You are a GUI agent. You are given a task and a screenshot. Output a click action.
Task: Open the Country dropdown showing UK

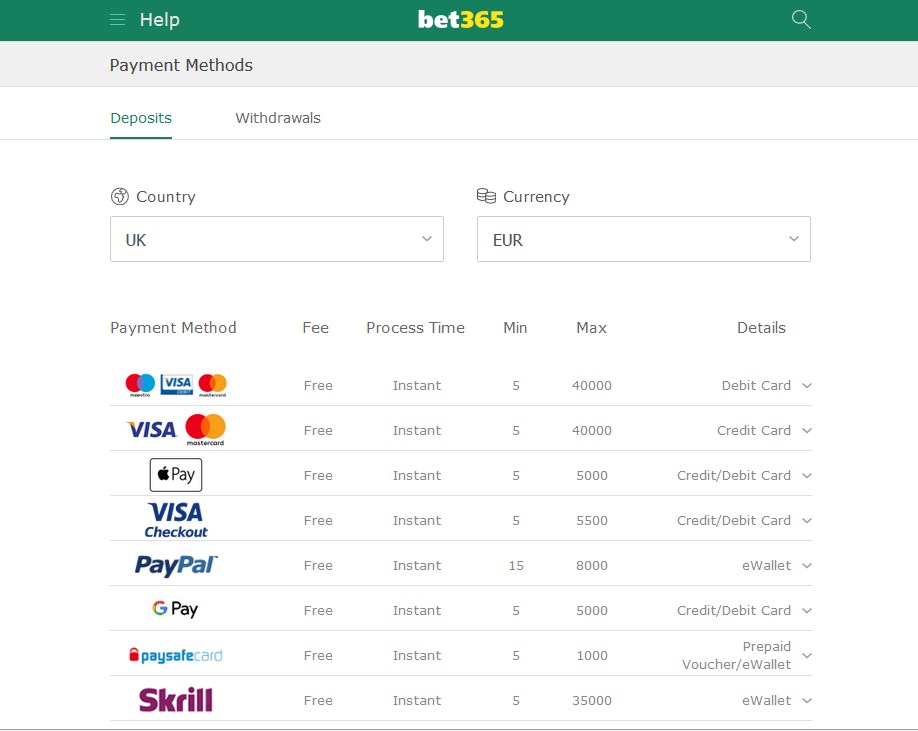point(277,239)
